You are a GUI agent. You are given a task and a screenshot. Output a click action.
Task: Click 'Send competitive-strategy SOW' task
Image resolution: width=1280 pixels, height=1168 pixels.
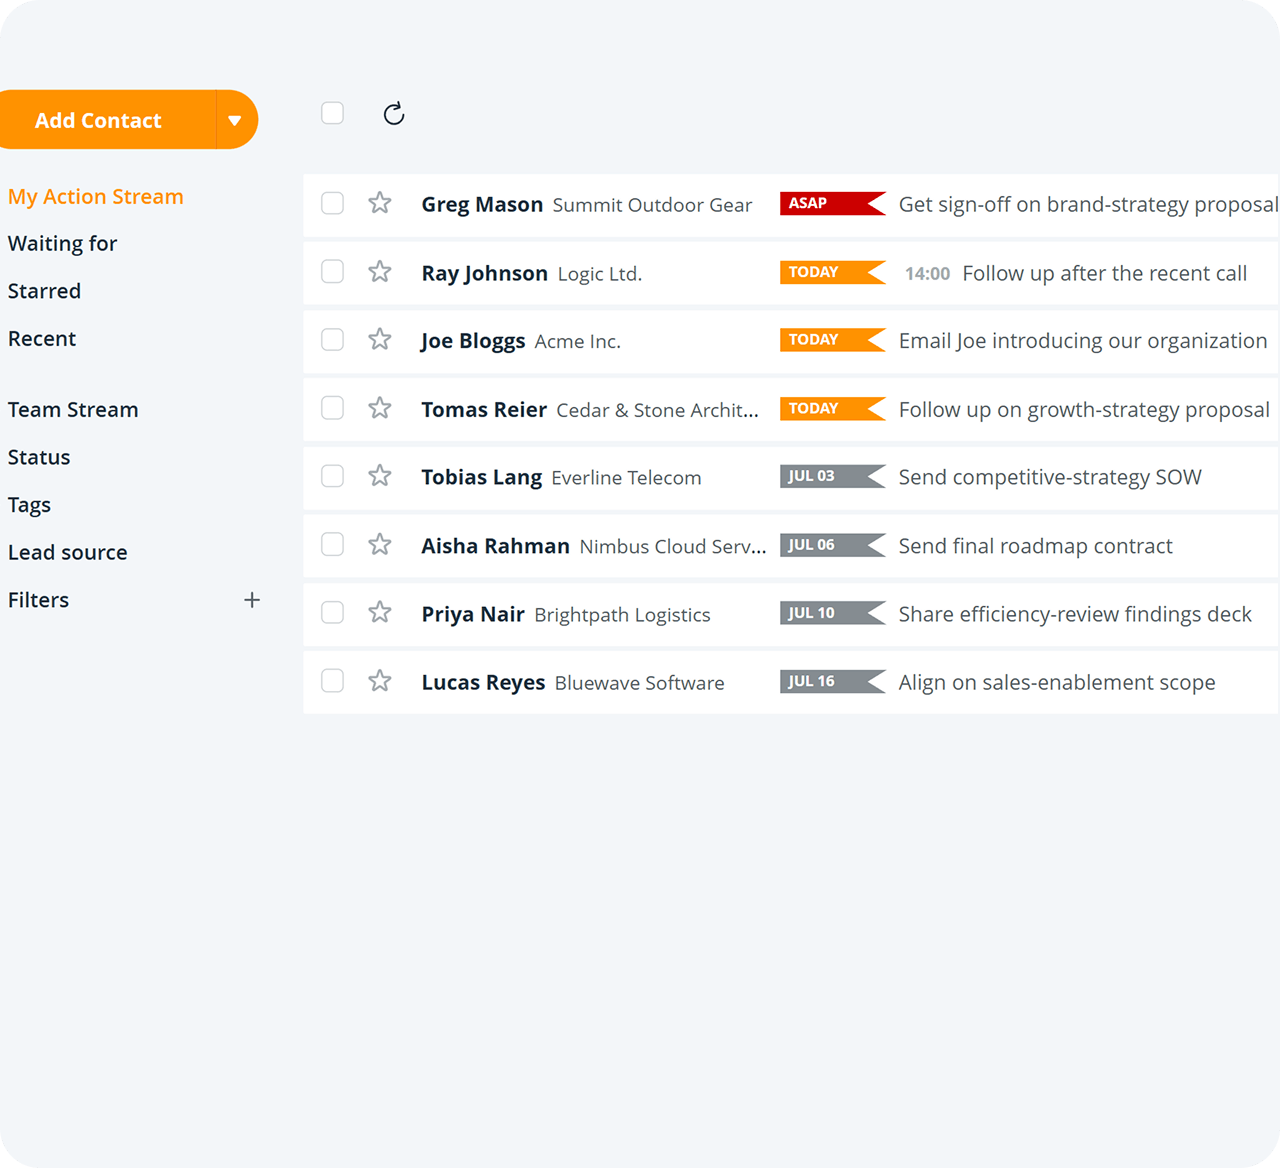click(1050, 477)
